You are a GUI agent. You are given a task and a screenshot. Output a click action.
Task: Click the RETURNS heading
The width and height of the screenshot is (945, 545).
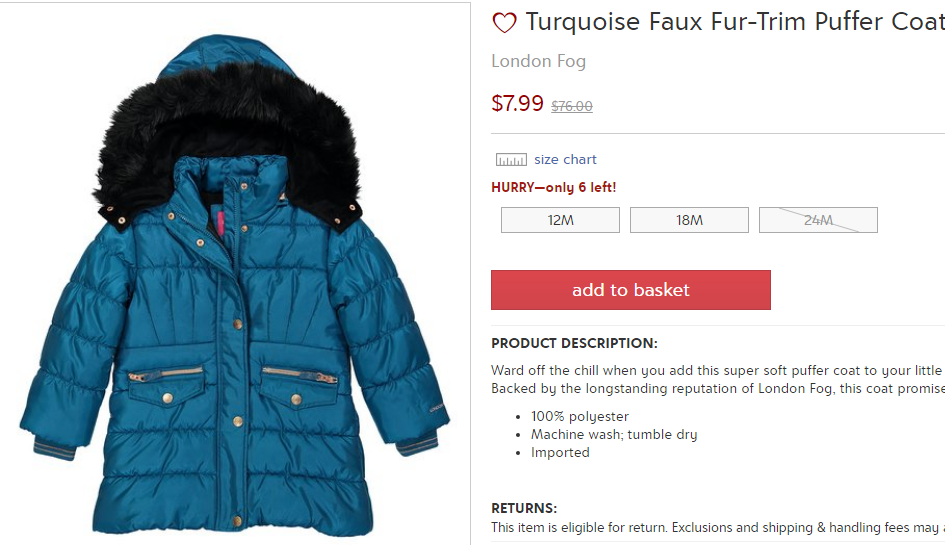pyautogui.click(x=524, y=508)
